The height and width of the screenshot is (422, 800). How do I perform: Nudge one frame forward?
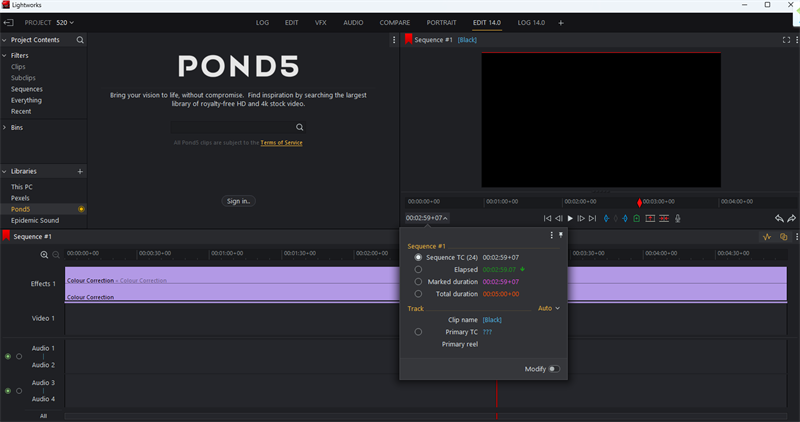click(x=581, y=218)
